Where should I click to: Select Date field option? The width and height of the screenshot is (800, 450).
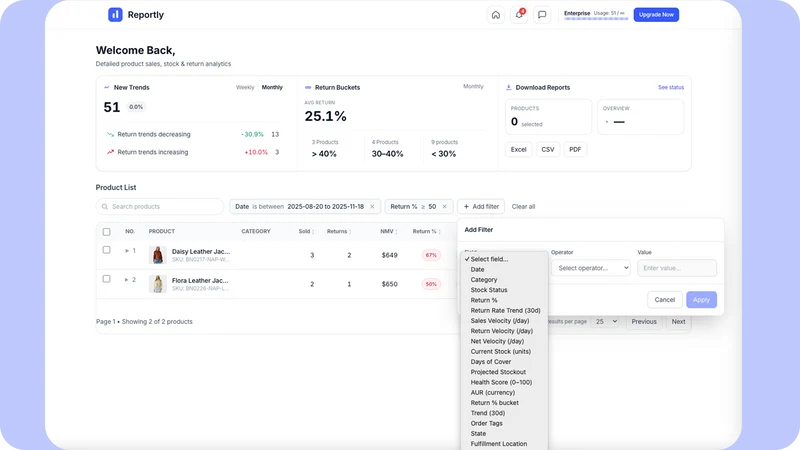(x=504, y=269)
